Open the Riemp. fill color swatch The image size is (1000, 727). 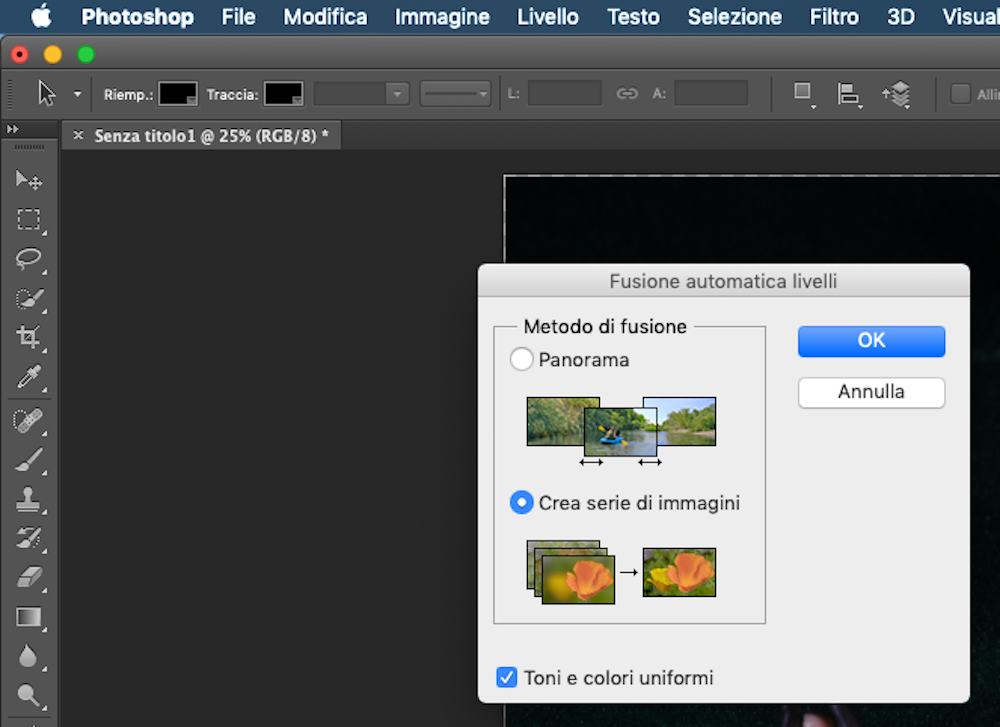[178, 94]
